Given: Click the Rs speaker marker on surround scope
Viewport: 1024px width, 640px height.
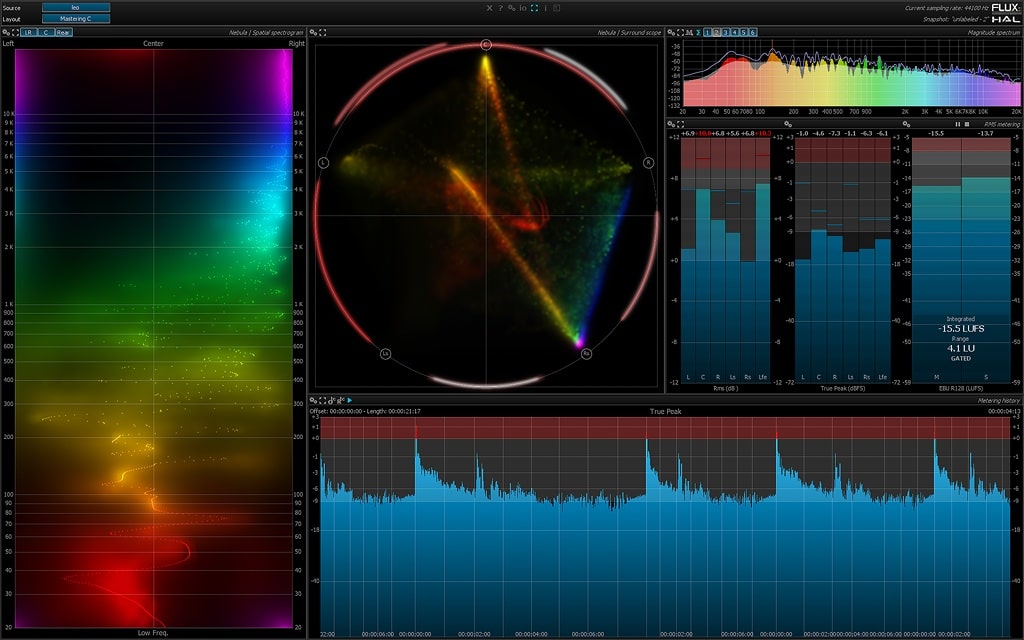Looking at the screenshot, I should [586, 353].
